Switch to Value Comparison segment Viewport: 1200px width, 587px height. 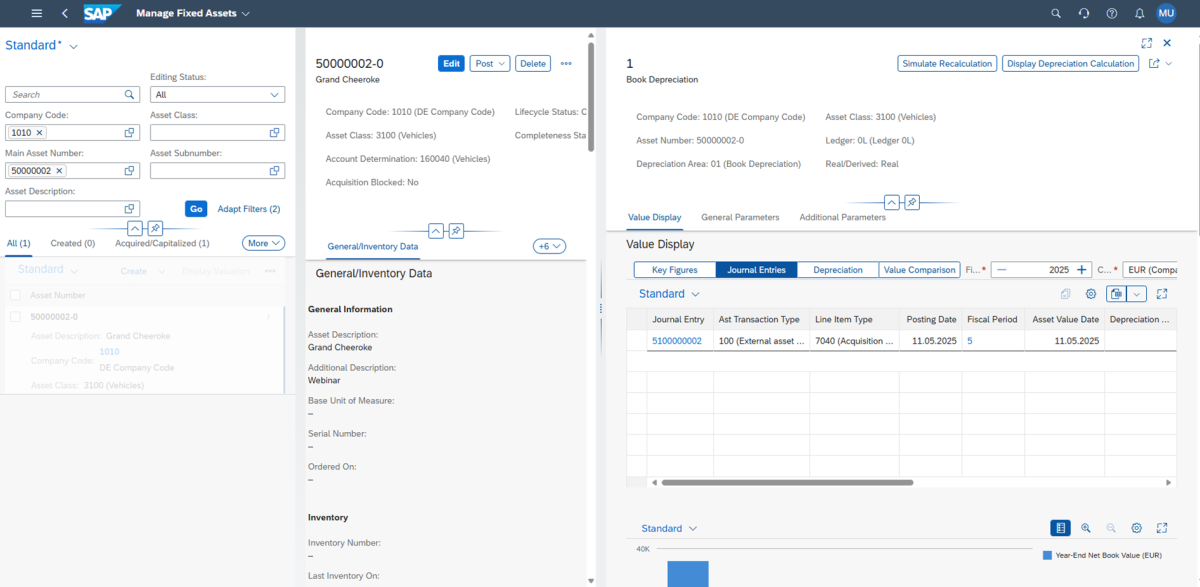[x=919, y=270]
